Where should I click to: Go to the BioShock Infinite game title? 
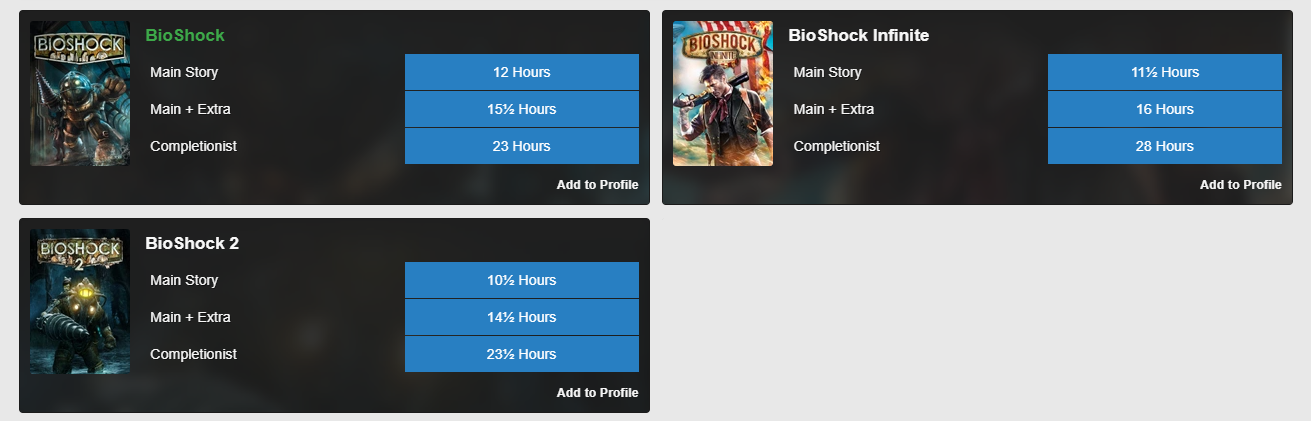tap(859, 36)
